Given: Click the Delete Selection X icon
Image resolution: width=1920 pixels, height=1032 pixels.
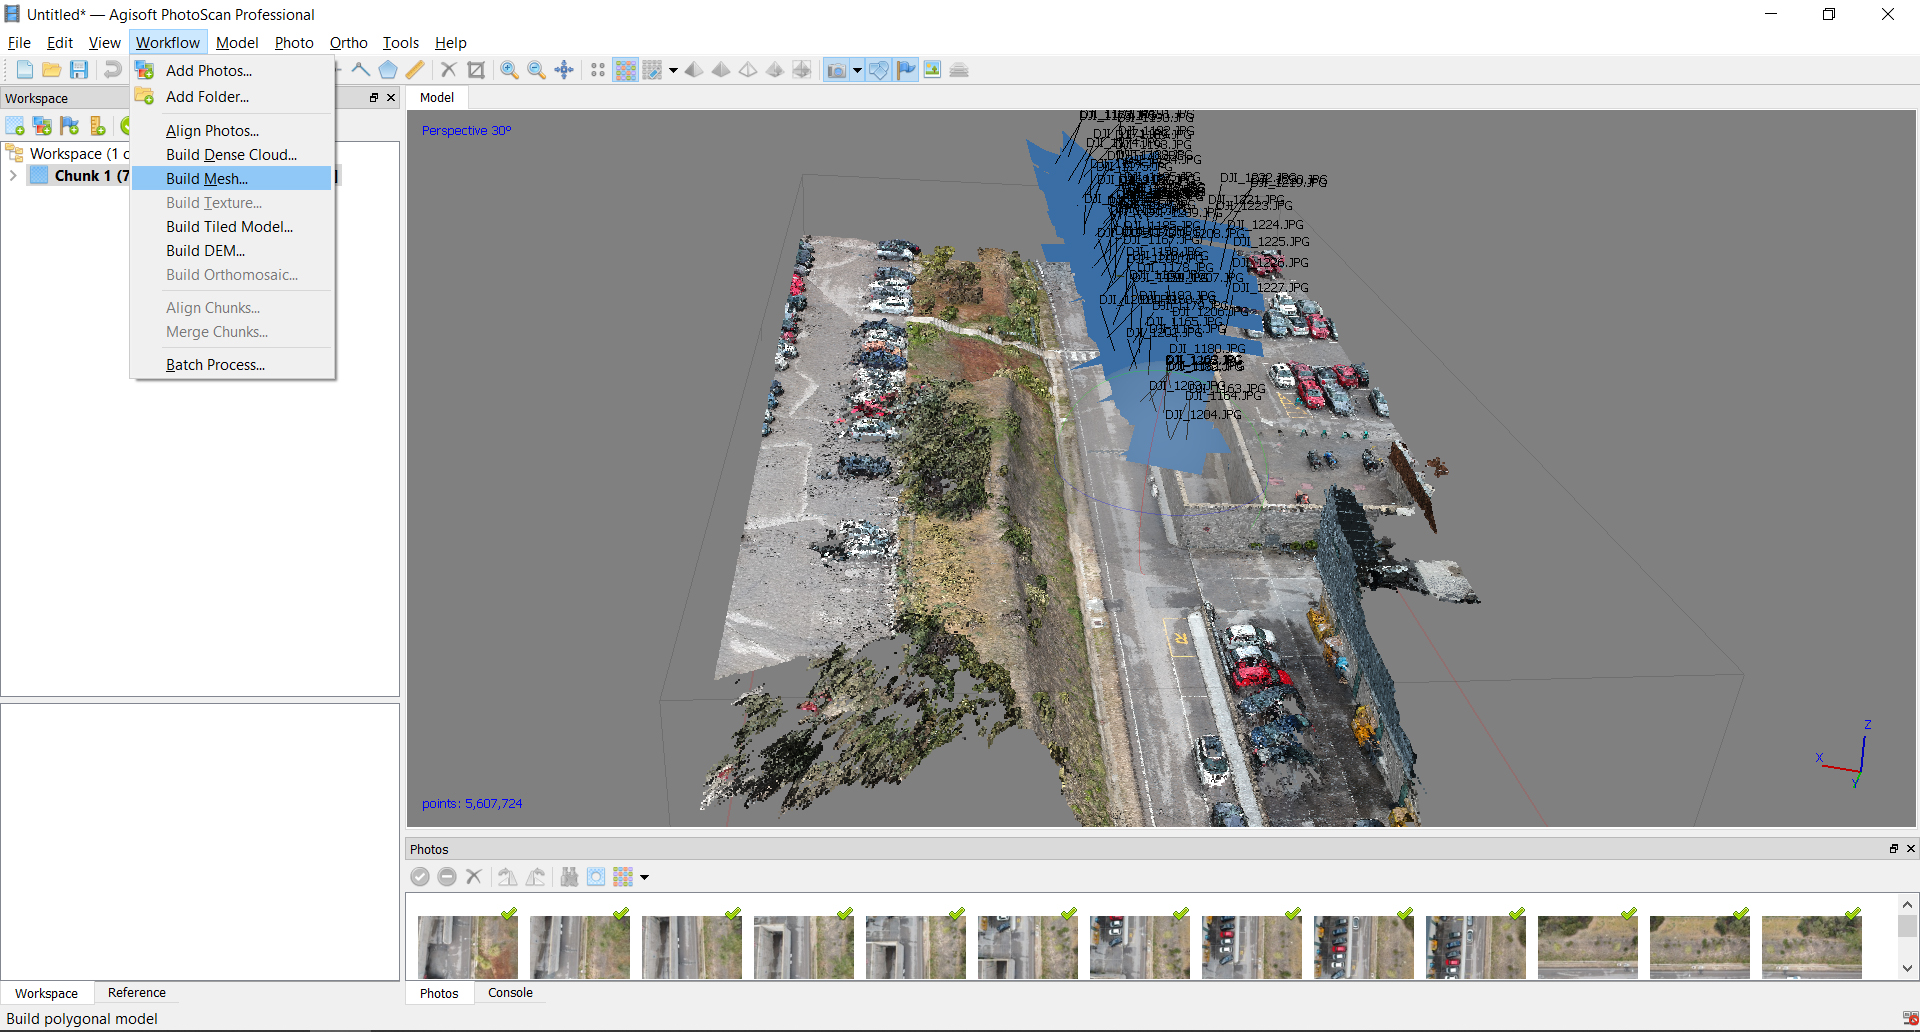Looking at the screenshot, I should (x=448, y=70).
